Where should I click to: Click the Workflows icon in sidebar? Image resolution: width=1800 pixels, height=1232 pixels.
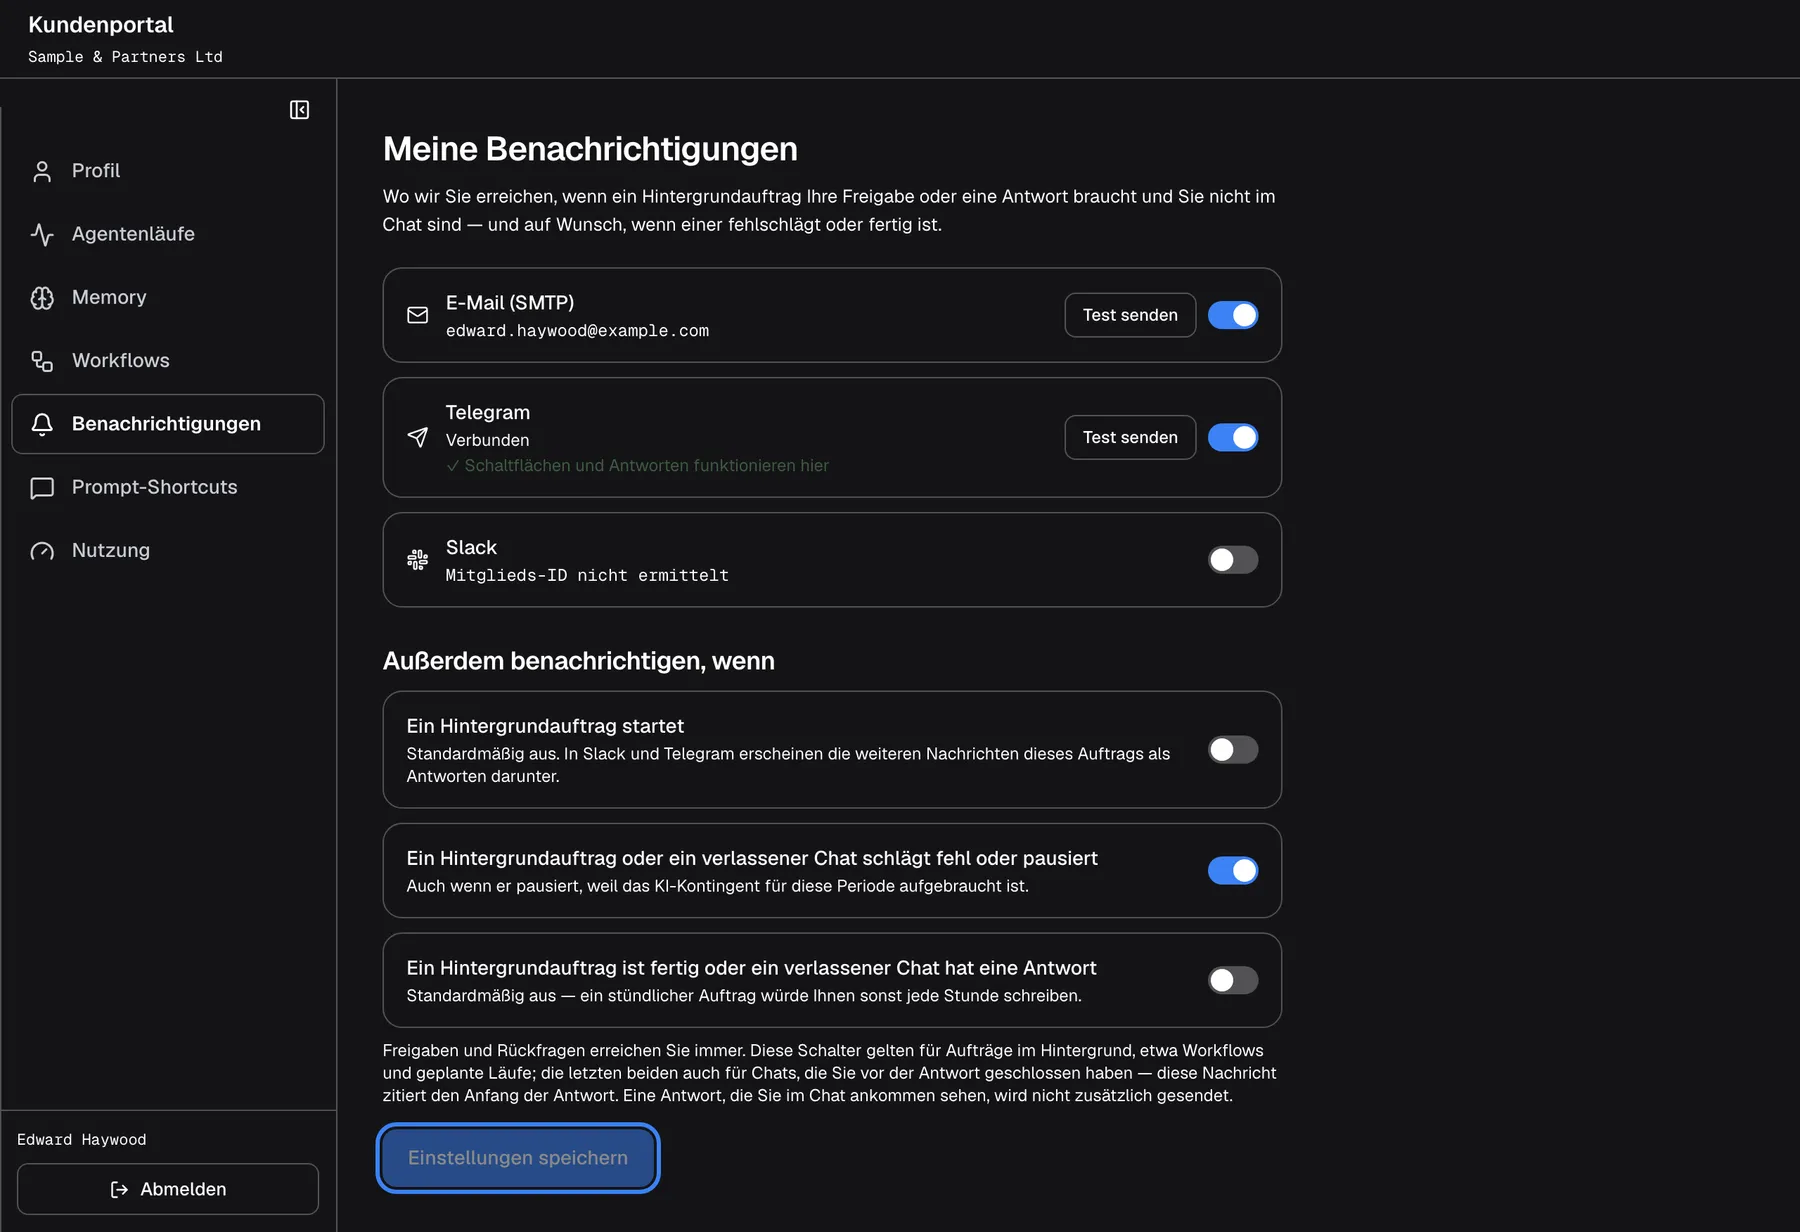42,361
